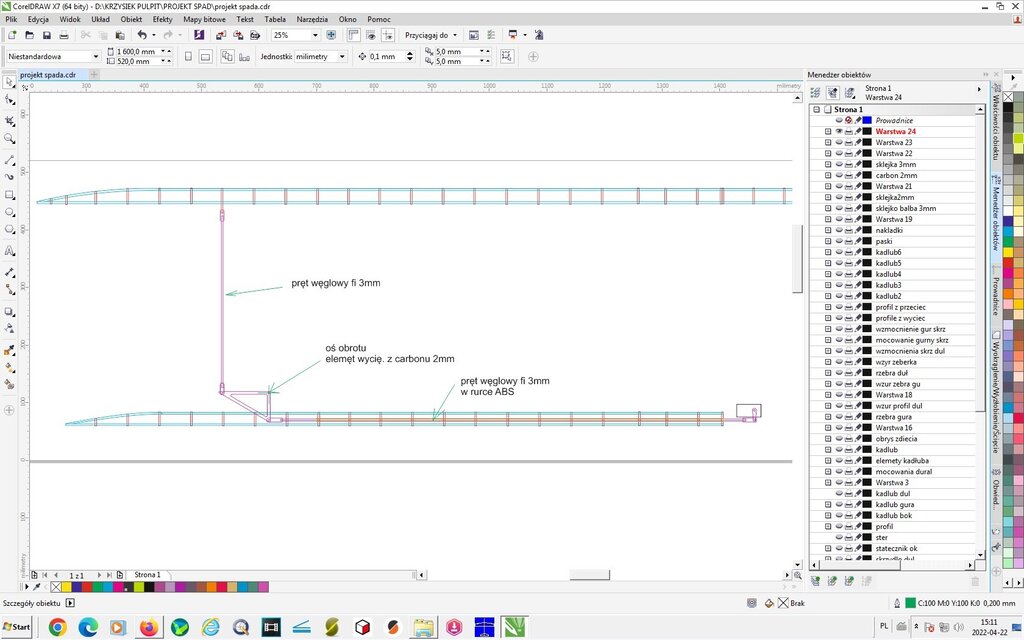Select the Ellipse tool
Image resolution: width=1024 pixels, height=640 pixels.
pyautogui.click(x=10, y=213)
